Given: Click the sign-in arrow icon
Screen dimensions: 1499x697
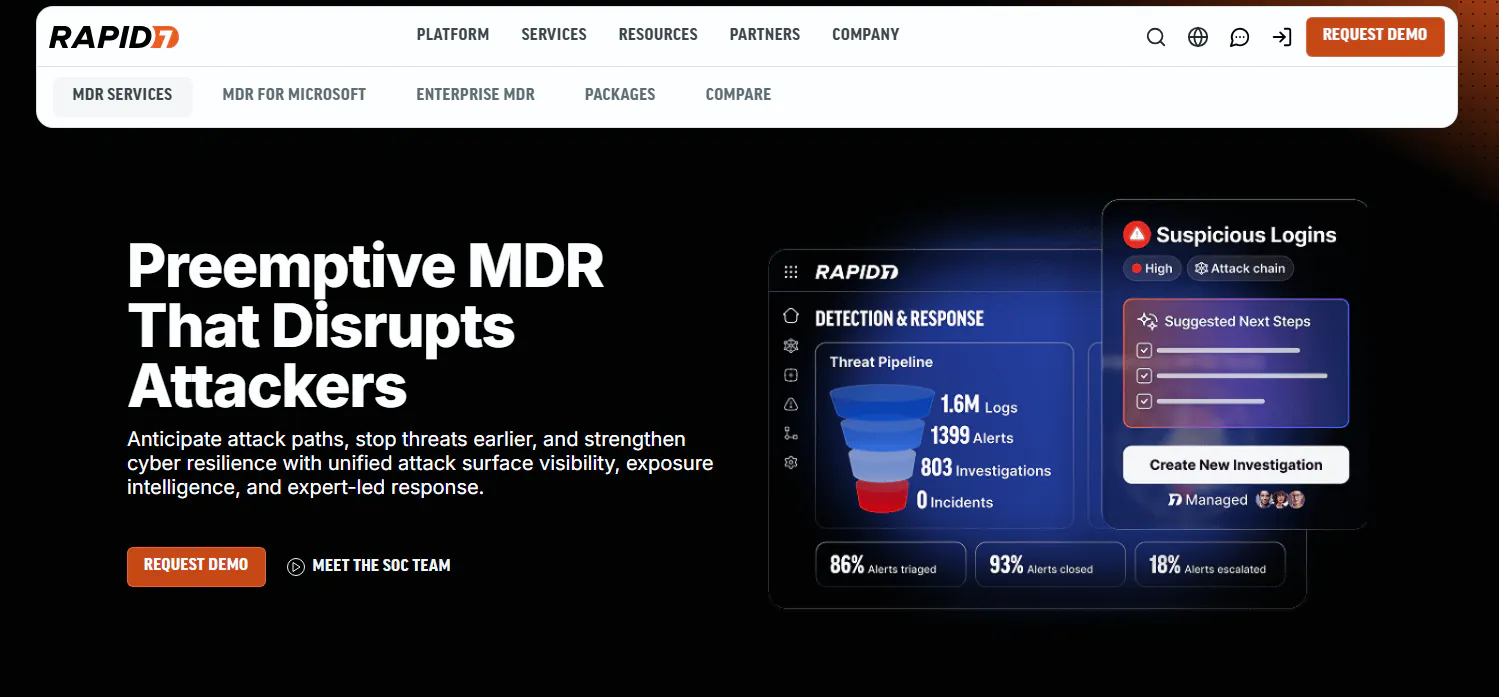Looking at the screenshot, I should coord(1282,38).
